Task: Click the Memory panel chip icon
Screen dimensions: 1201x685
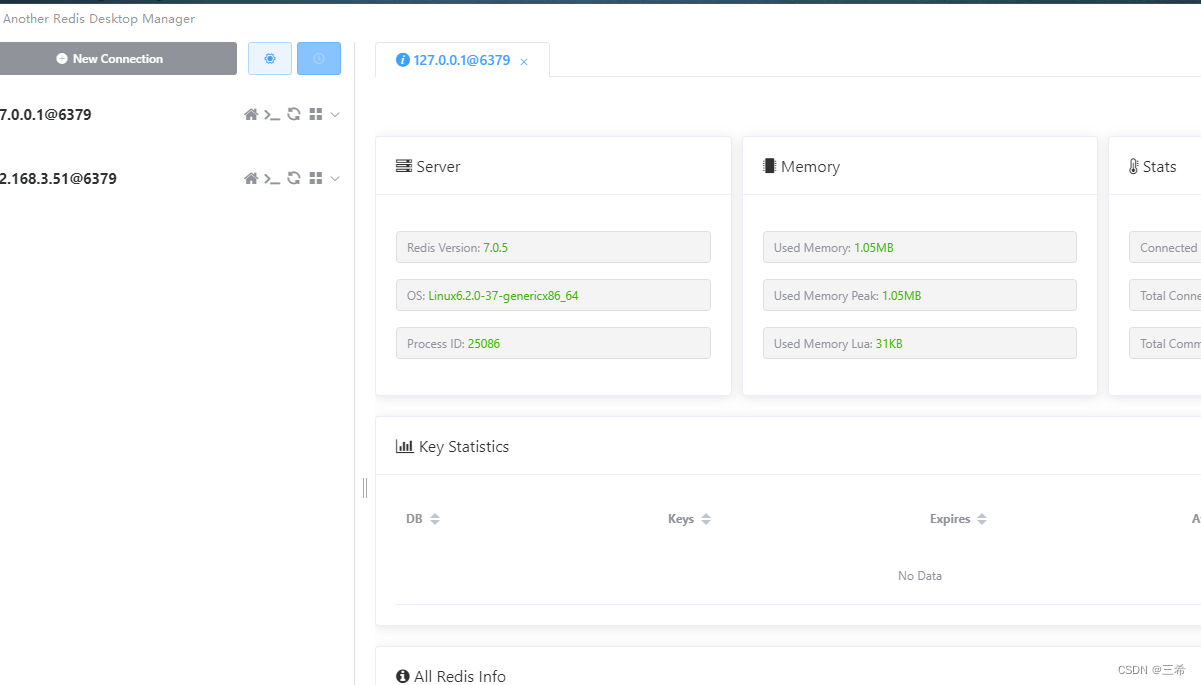Action: coord(769,166)
